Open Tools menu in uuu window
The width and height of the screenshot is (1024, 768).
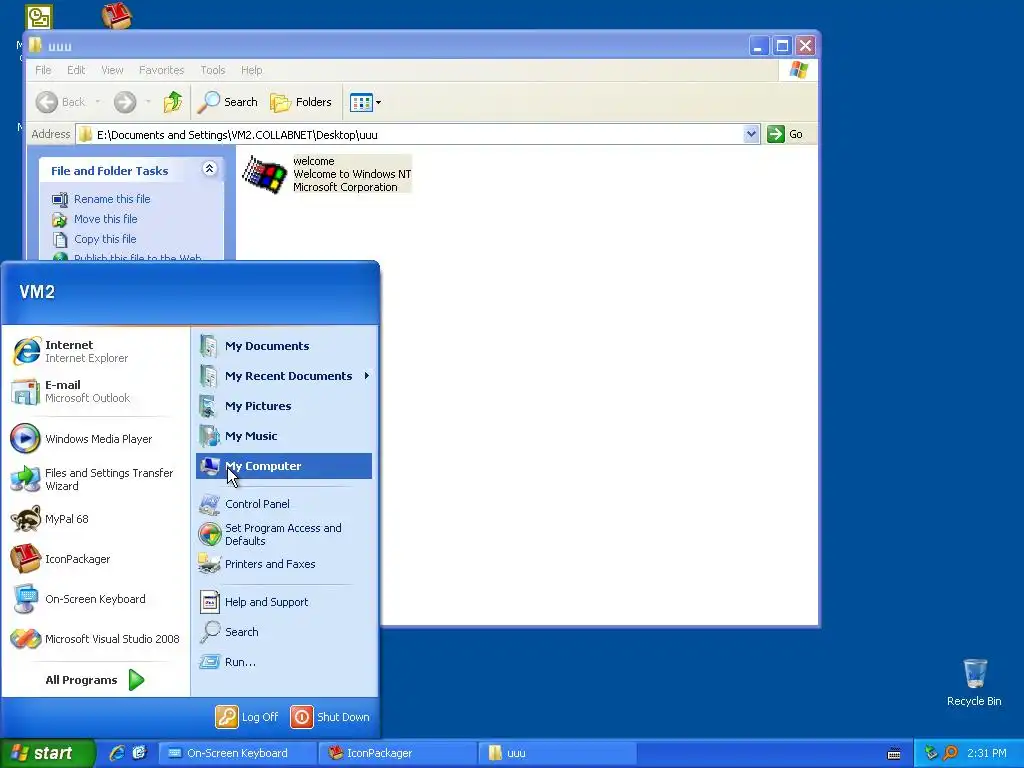[x=212, y=70]
